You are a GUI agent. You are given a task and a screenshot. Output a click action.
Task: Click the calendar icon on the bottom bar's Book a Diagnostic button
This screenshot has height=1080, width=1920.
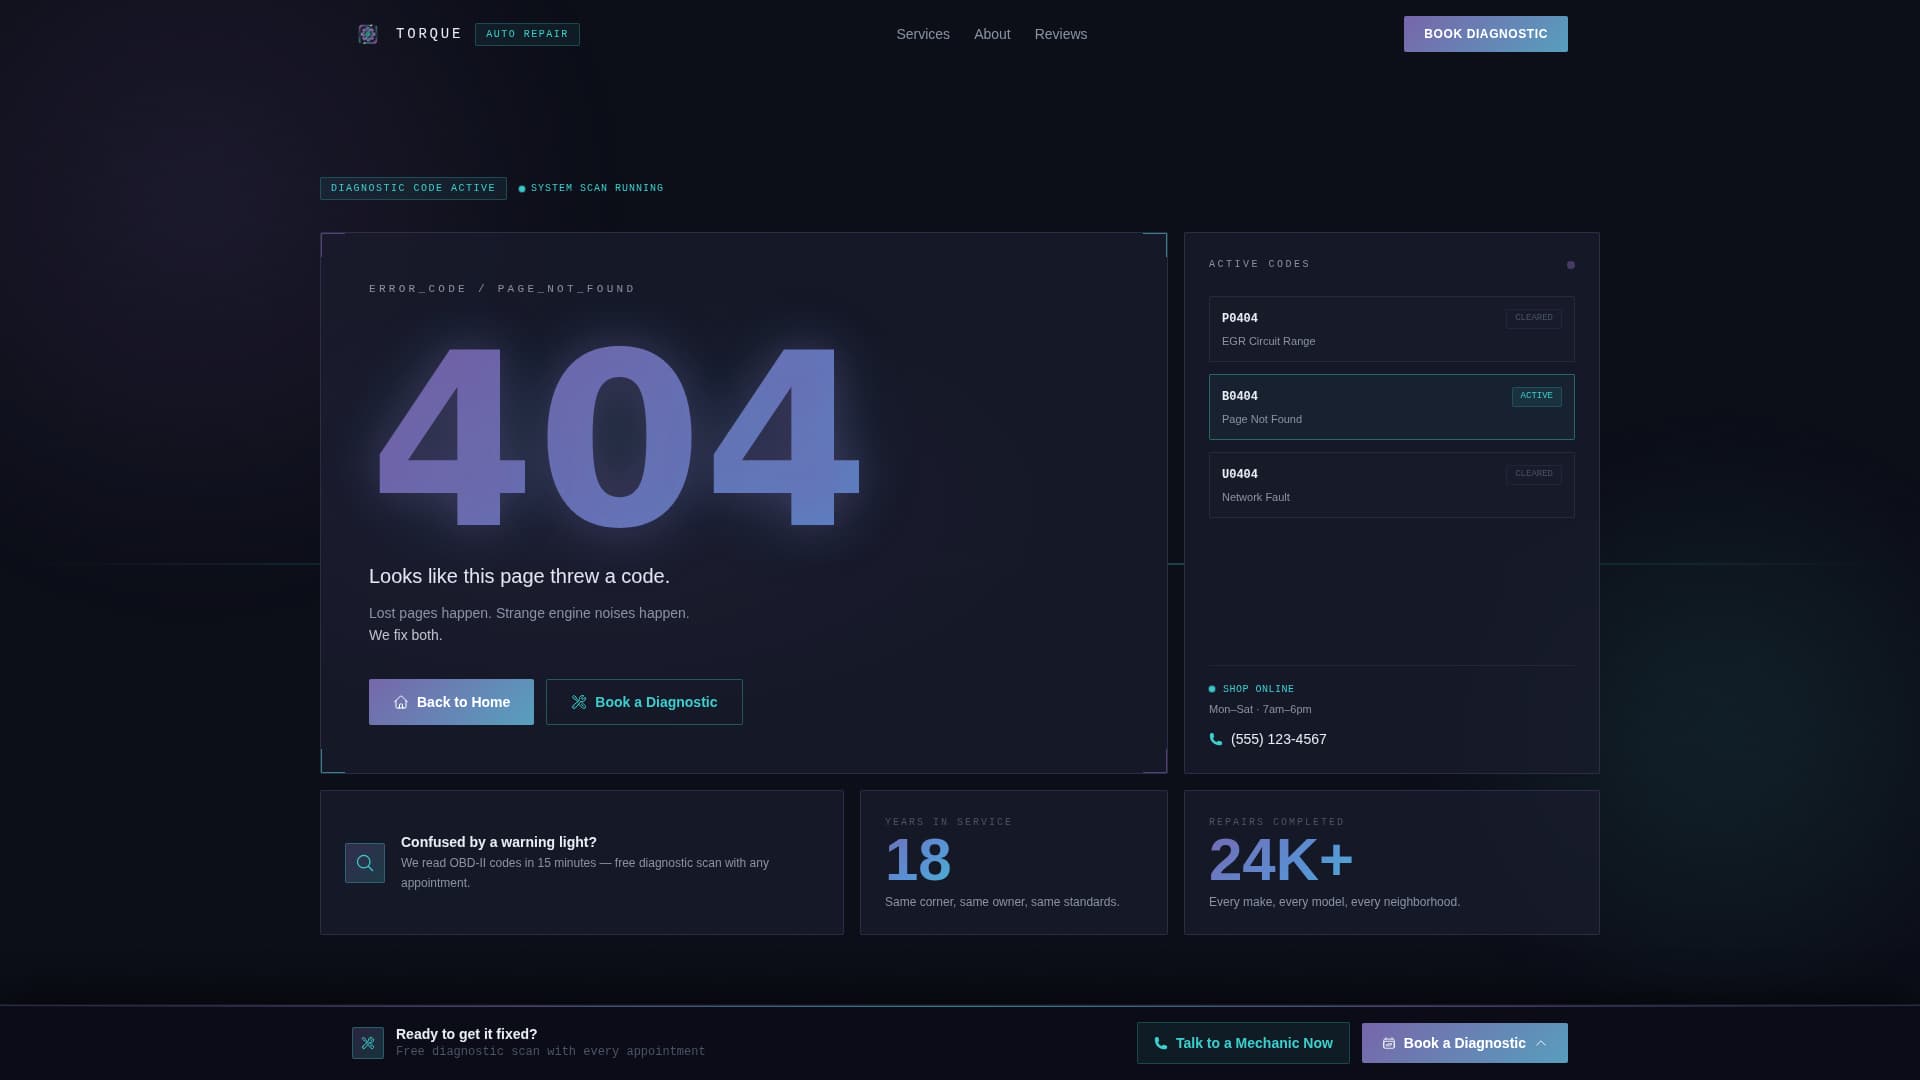point(1389,1044)
